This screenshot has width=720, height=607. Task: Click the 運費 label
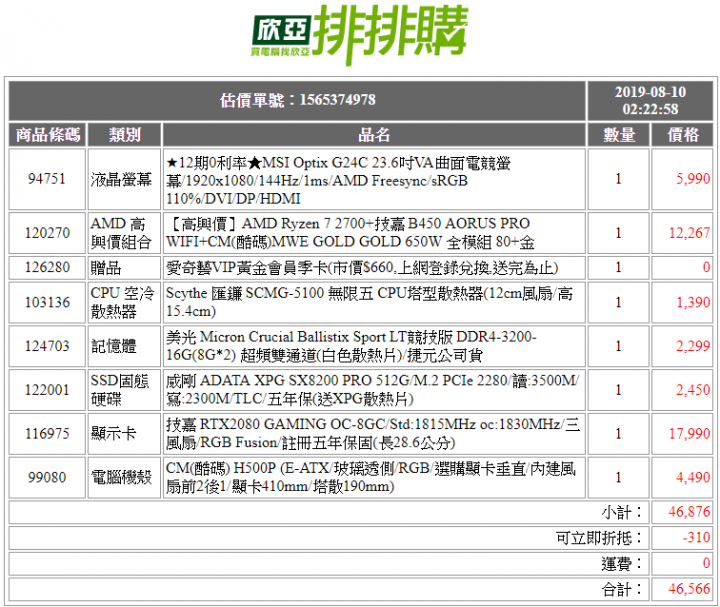pos(622,563)
